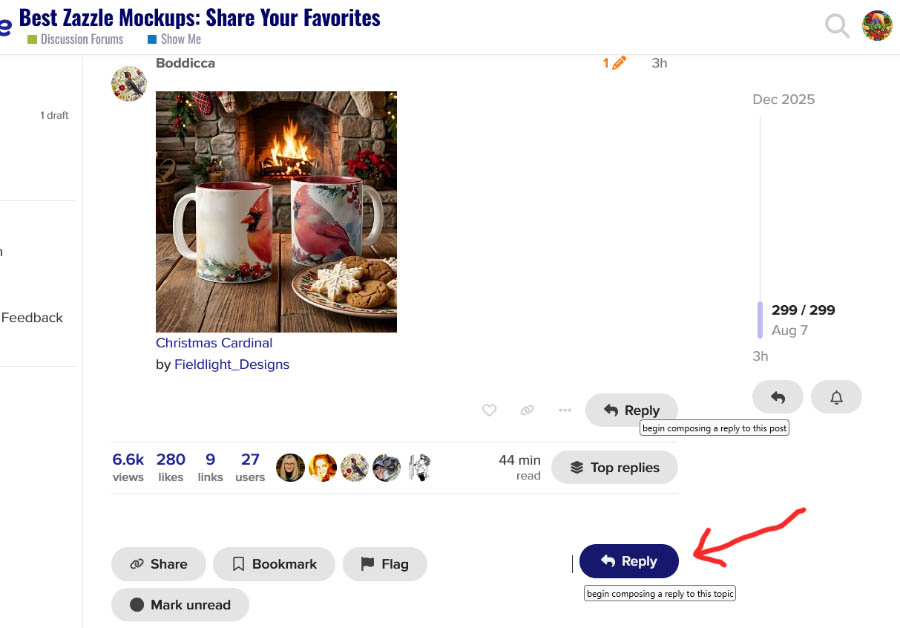Copy post link via chain icon
900x628 pixels.
[x=527, y=410]
